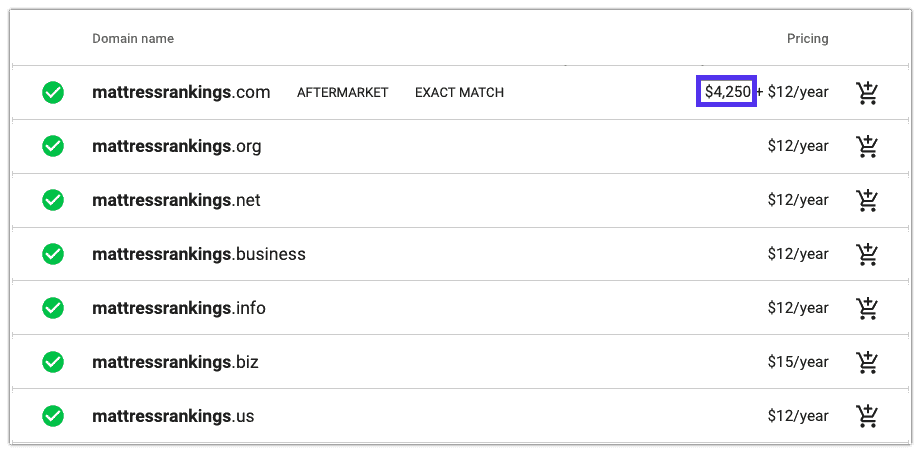The image size is (921, 454).
Task: Click green checkmark next to mattressrankings.biz
Action: click(x=53, y=362)
